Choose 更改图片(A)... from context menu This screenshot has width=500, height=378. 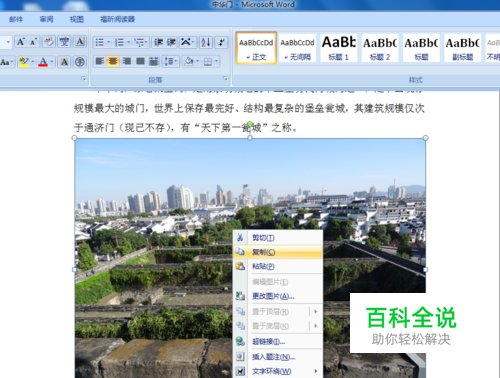click(279, 296)
